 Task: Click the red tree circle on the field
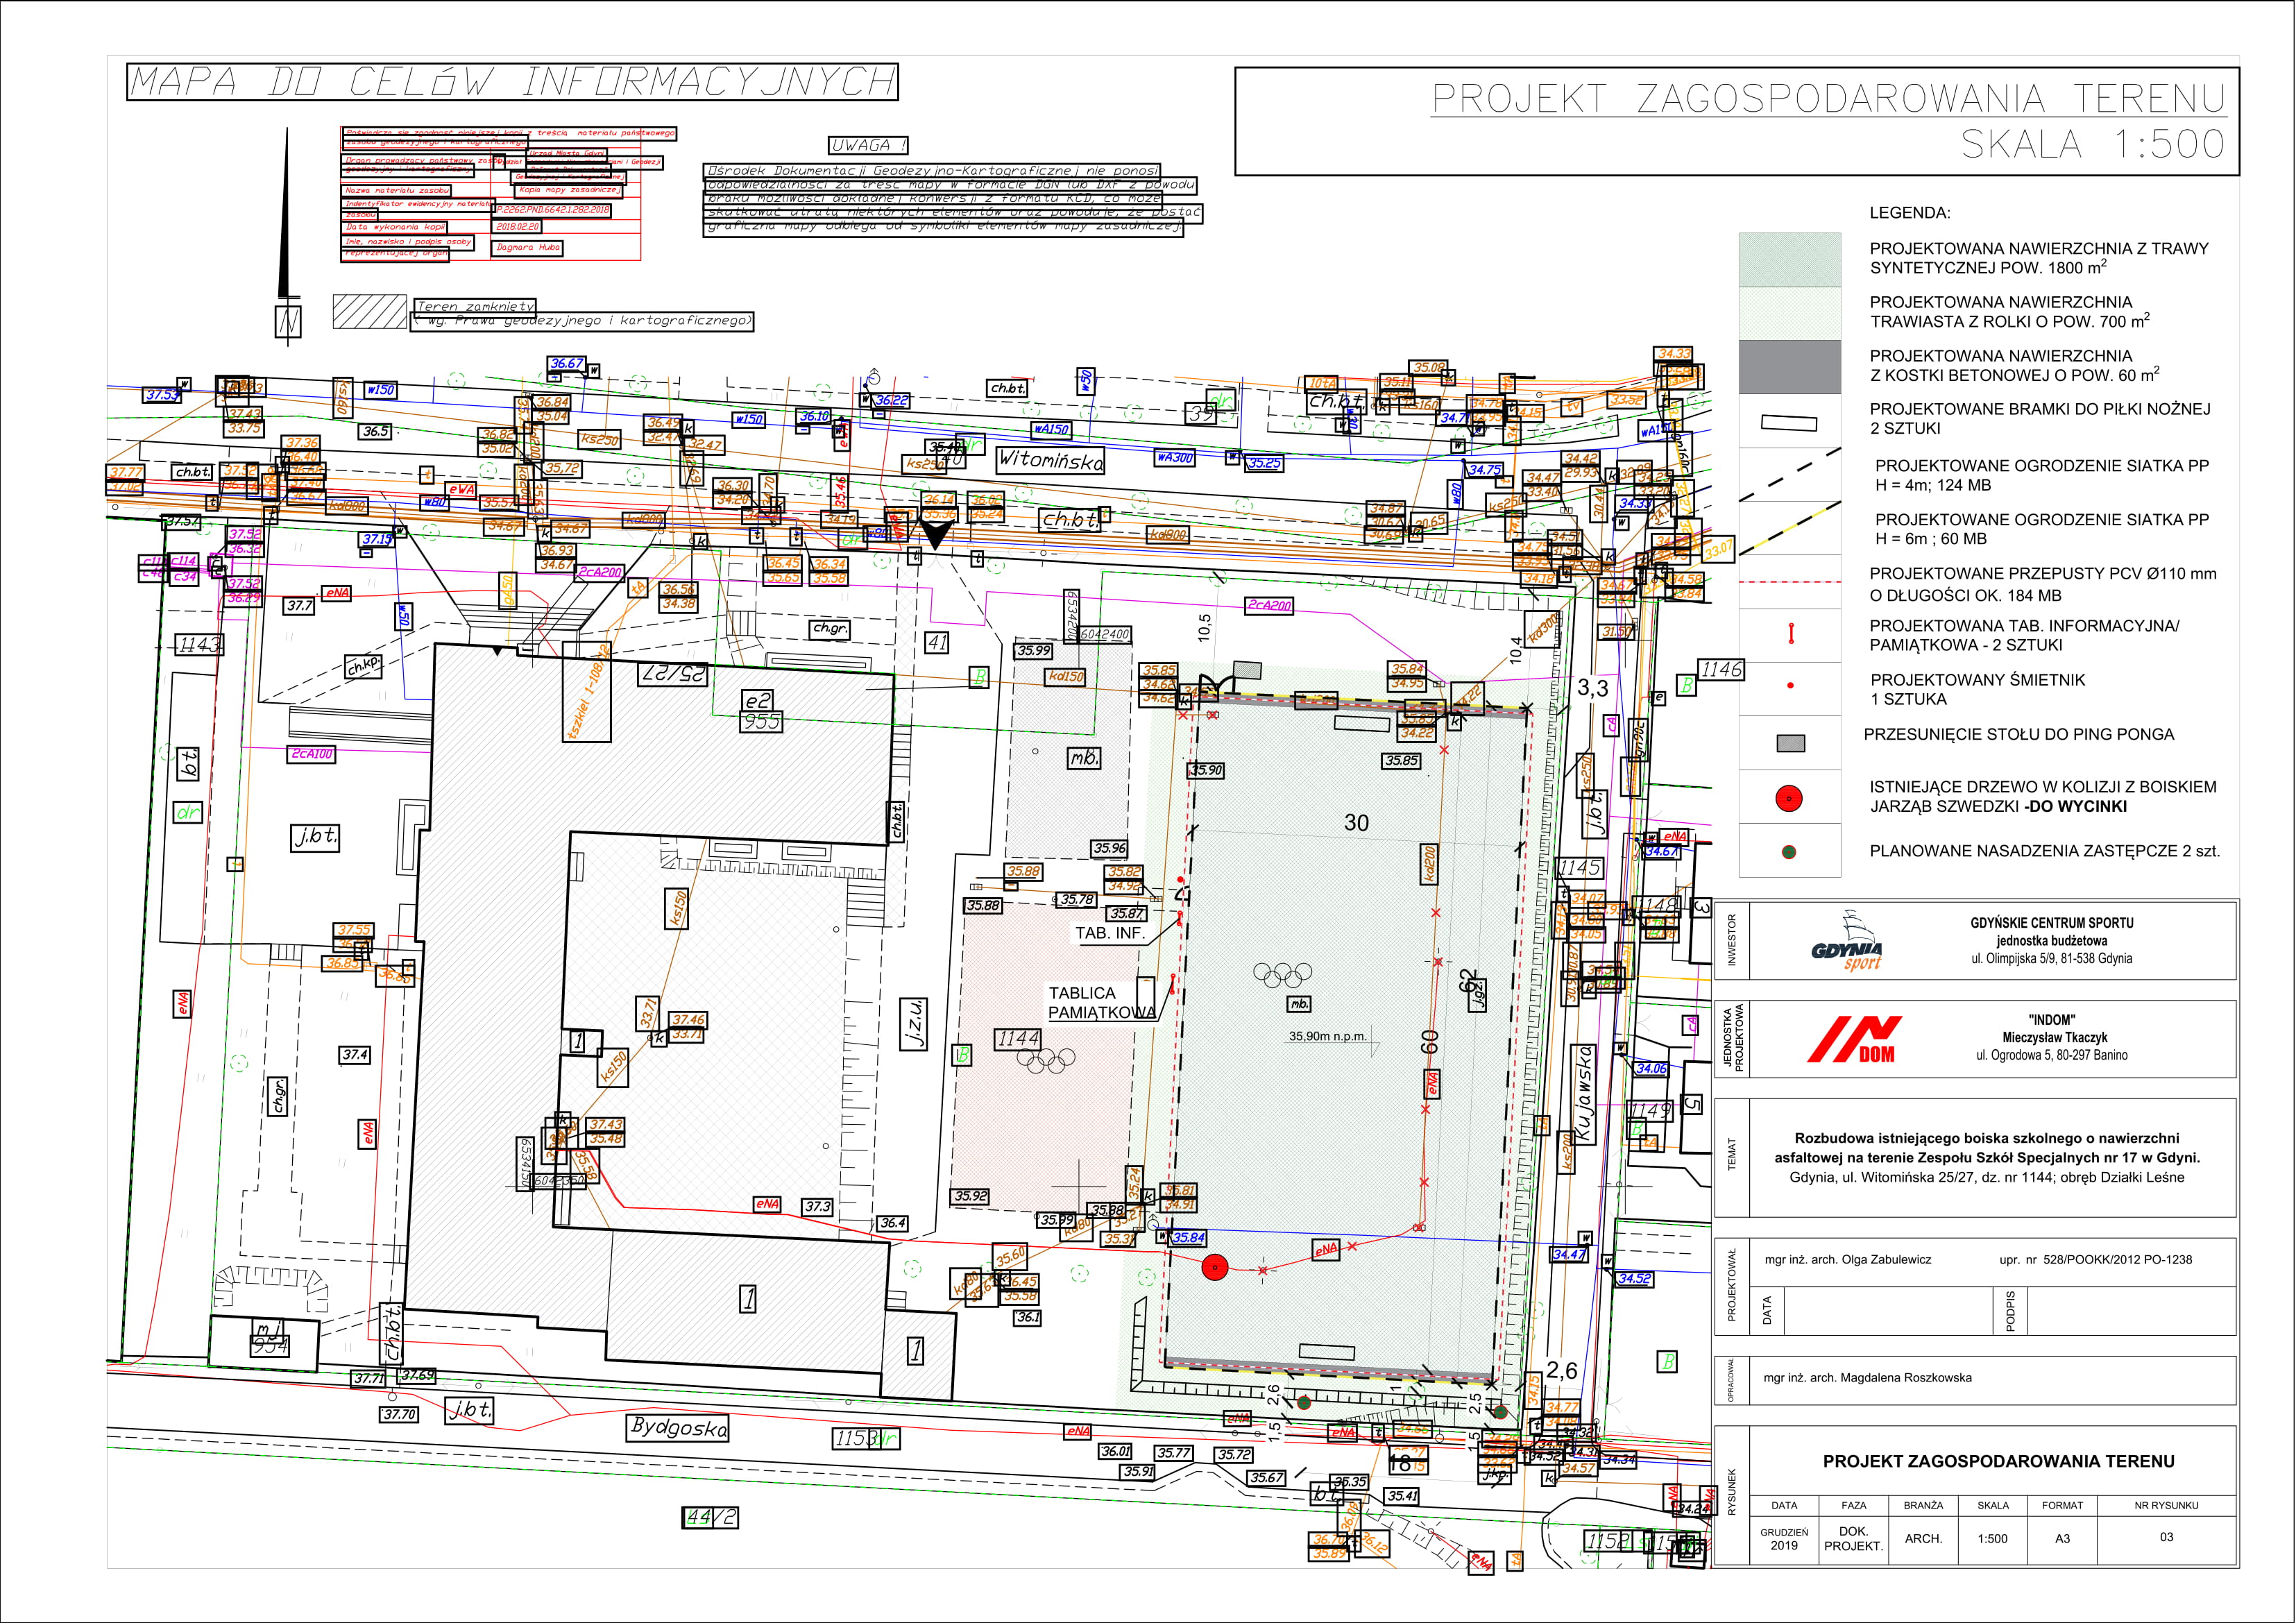tap(1214, 1268)
